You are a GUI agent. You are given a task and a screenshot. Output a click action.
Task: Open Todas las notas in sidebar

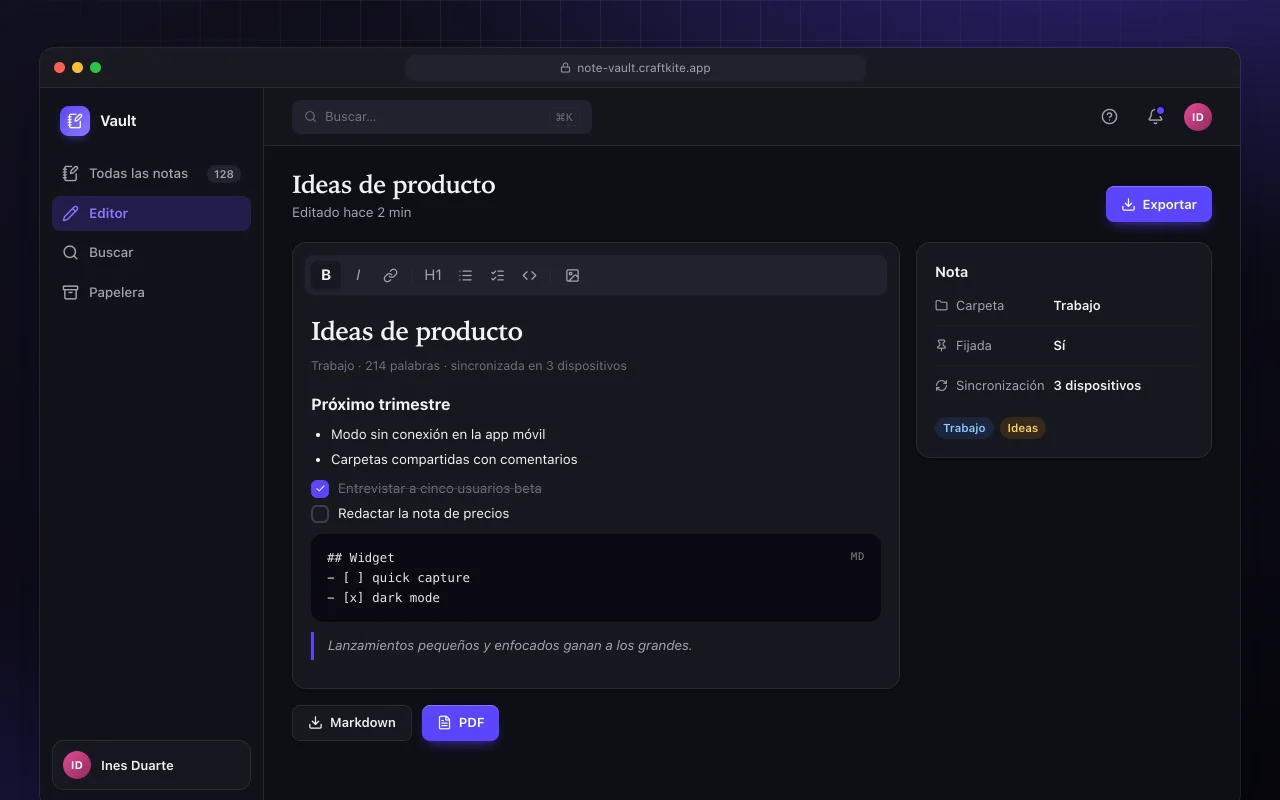coord(151,173)
